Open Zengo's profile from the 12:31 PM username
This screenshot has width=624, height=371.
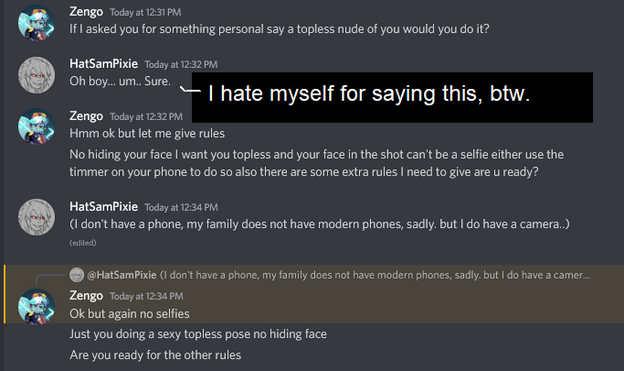(x=86, y=12)
